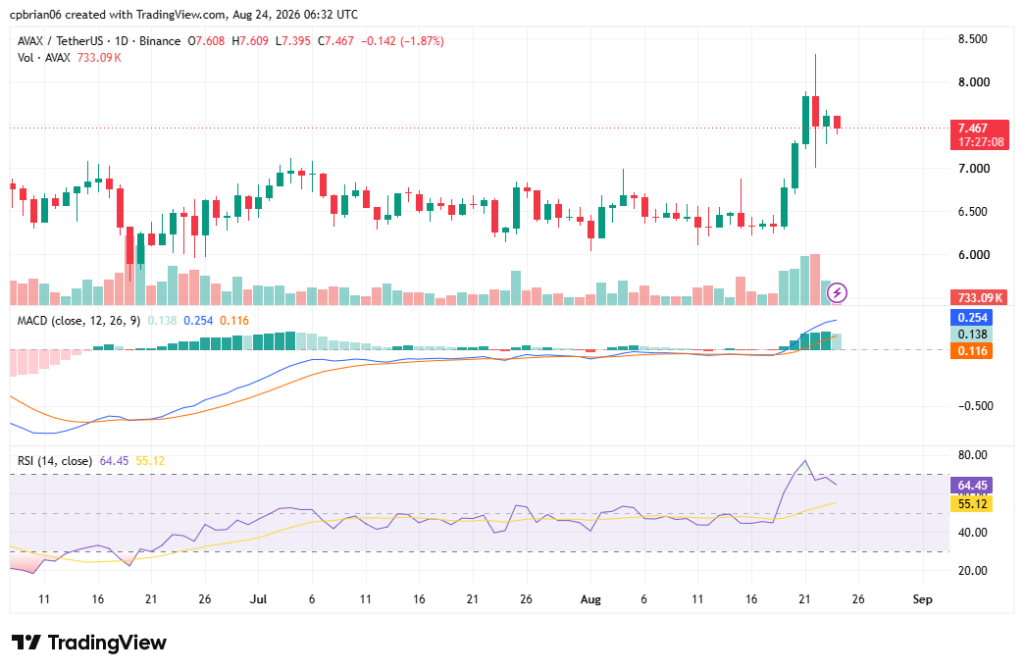Image resolution: width=1024 pixels, height=672 pixels.
Task: Click the Binance exchange name in title
Action: (x=160, y=41)
